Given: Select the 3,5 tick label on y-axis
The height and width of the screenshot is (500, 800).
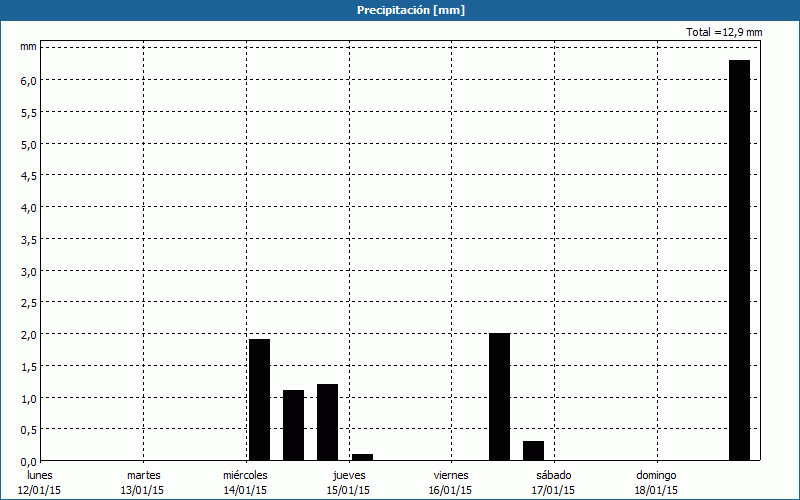Looking at the screenshot, I should (x=28, y=239).
